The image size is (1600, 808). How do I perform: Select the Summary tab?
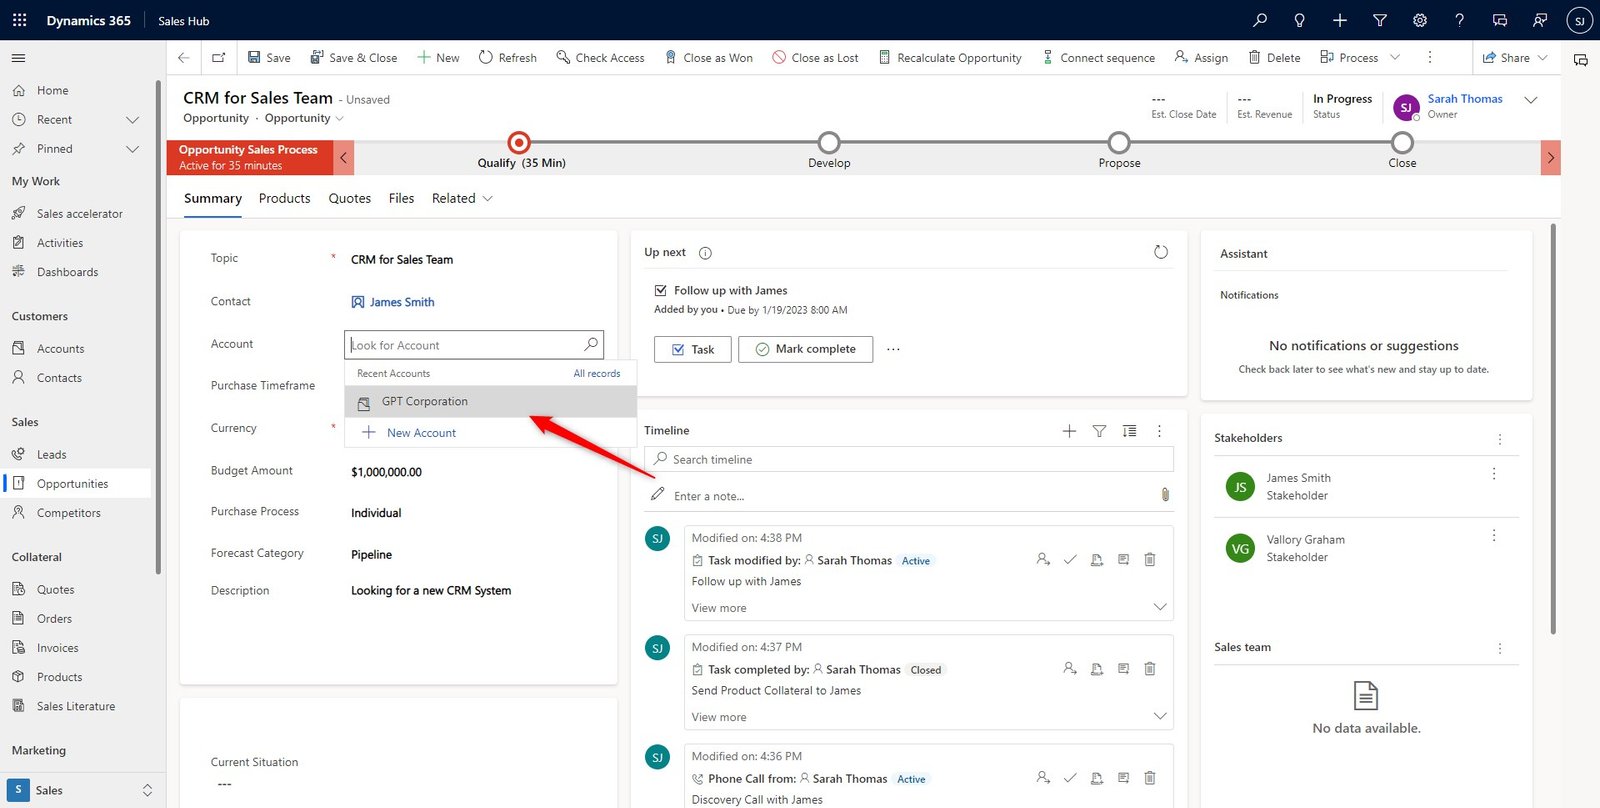213,198
